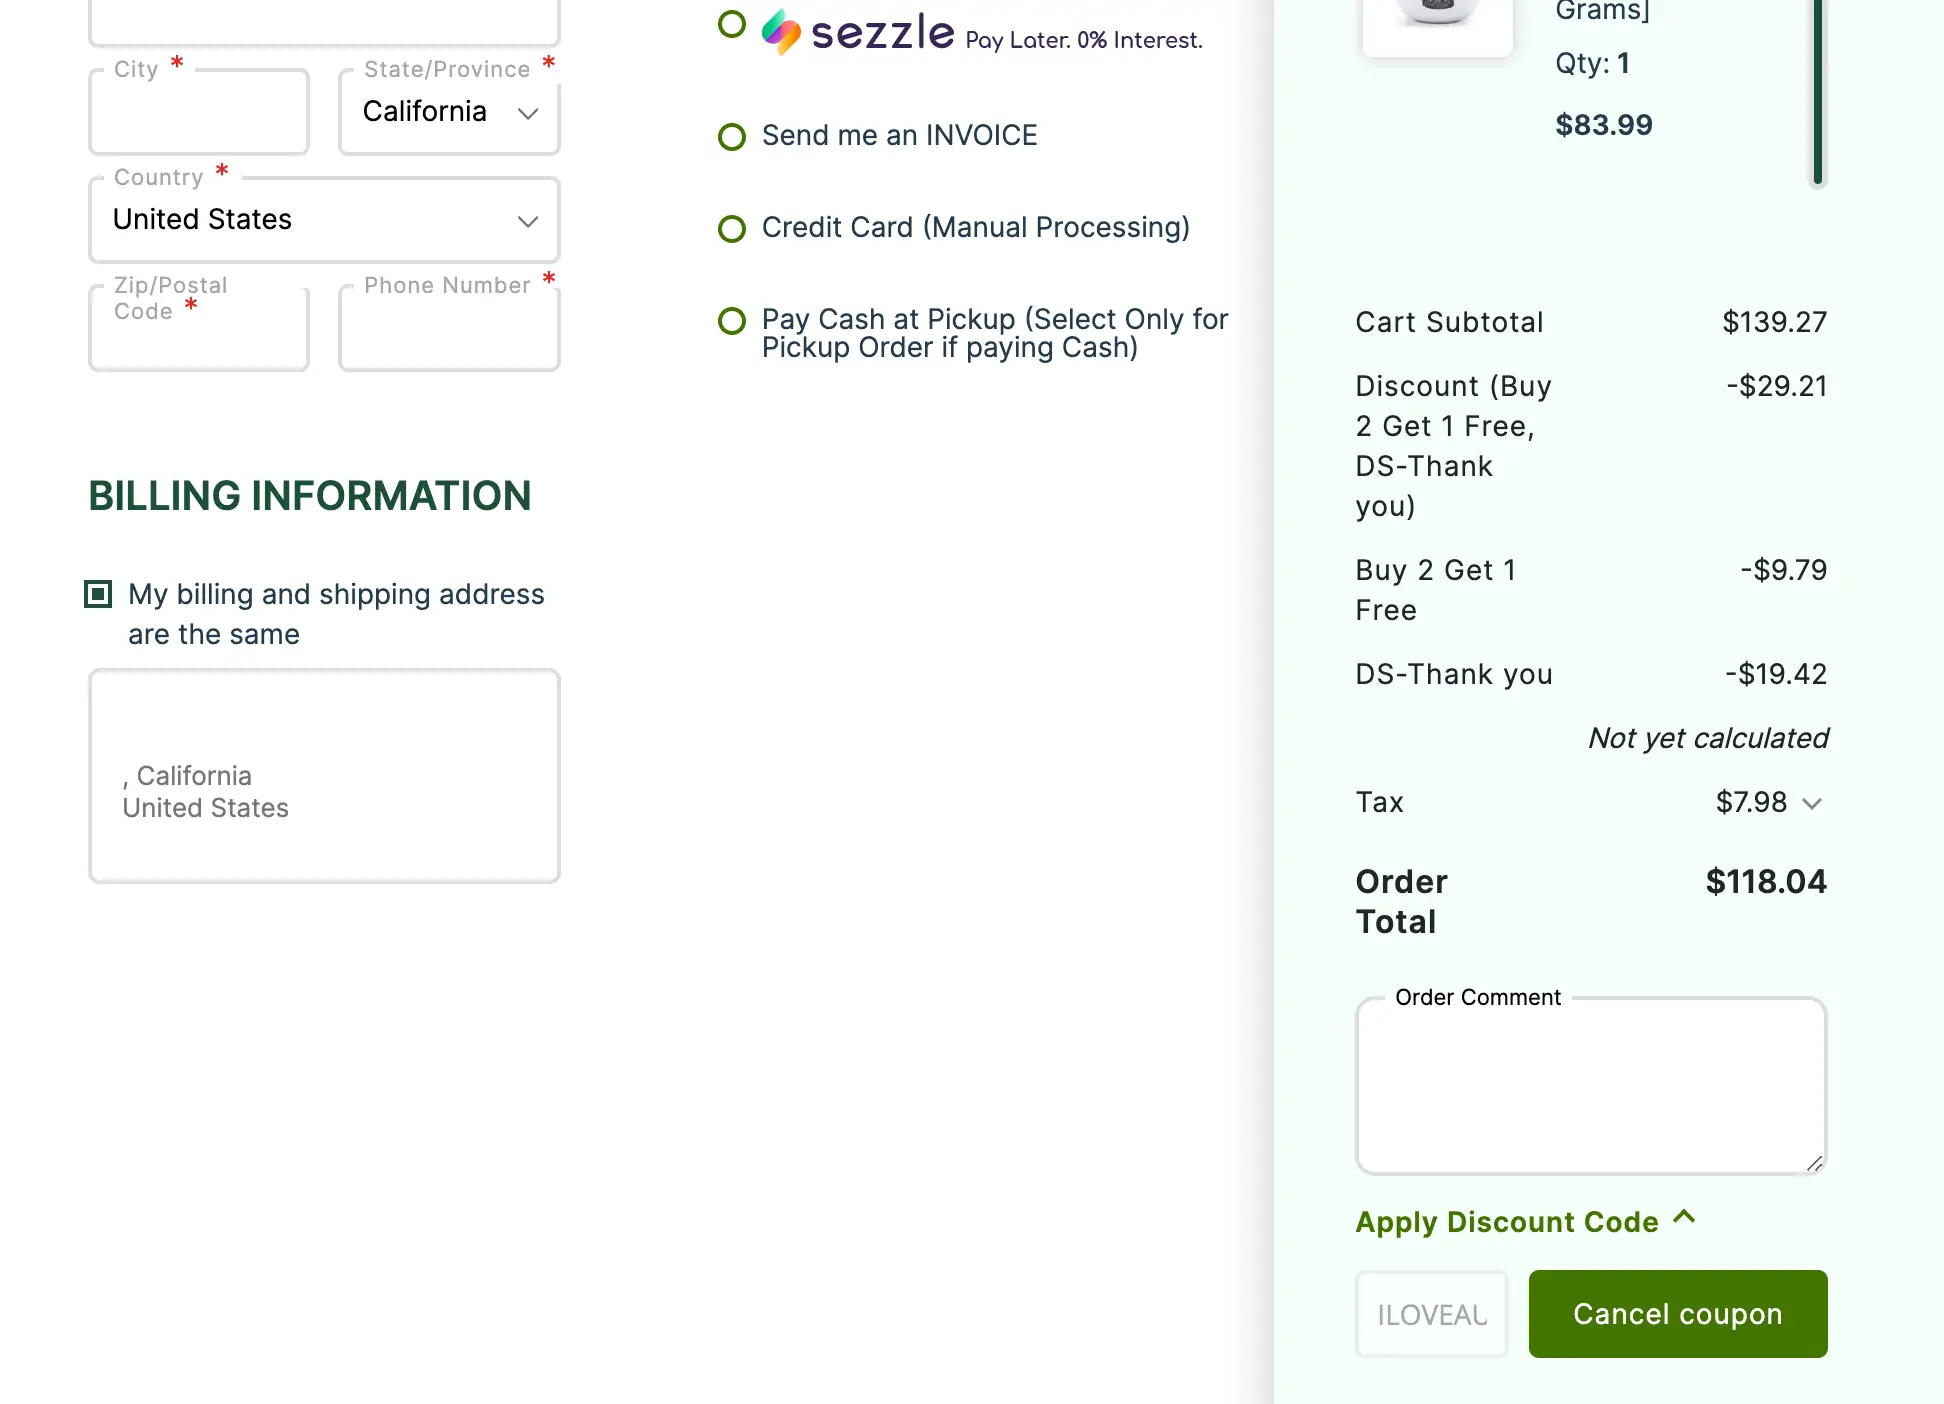Open the Country United States dropdown

[324, 221]
